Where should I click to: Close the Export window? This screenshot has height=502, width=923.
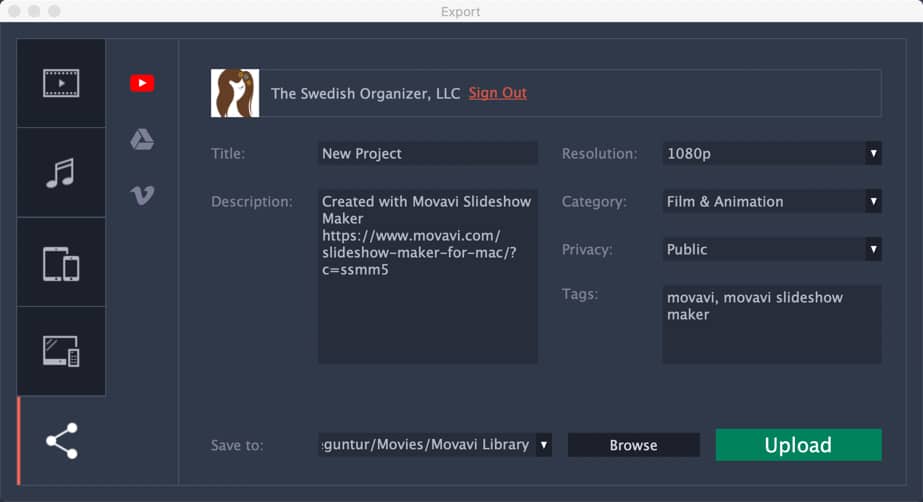15,11
